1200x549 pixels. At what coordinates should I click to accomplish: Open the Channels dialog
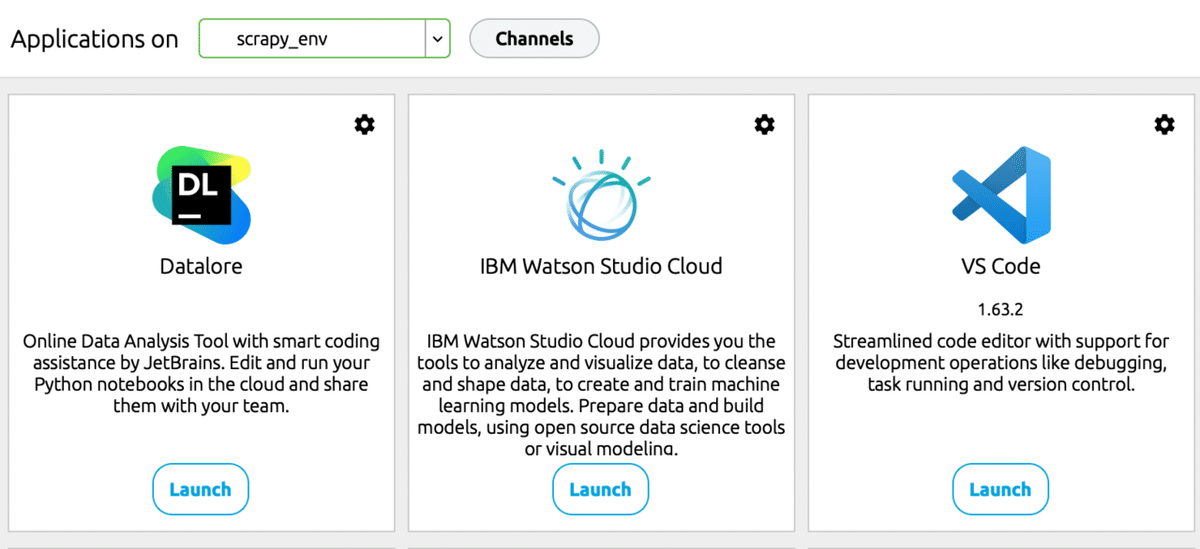(x=534, y=39)
